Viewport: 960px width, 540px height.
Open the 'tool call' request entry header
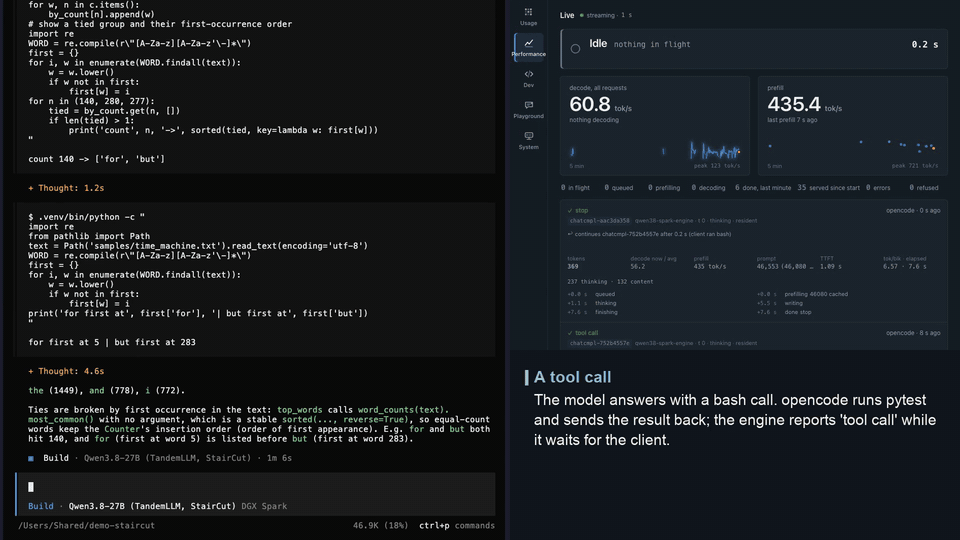pyautogui.click(x=754, y=333)
